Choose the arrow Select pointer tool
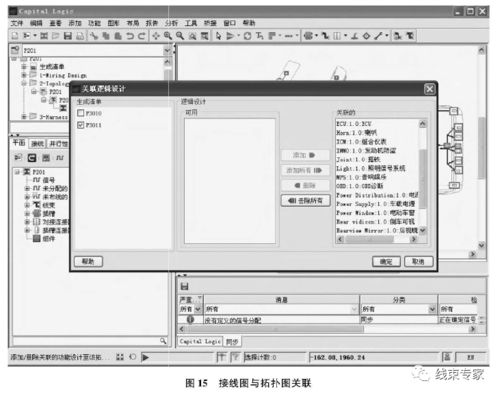The height and width of the screenshot is (396, 500). [x=218, y=36]
